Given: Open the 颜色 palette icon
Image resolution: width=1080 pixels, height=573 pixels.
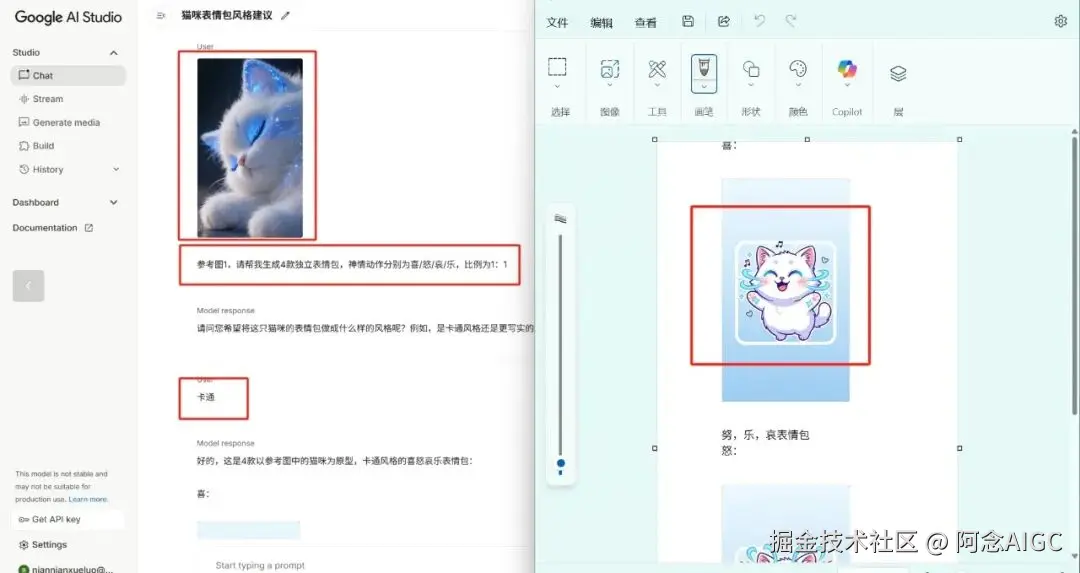Looking at the screenshot, I should (798, 68).
